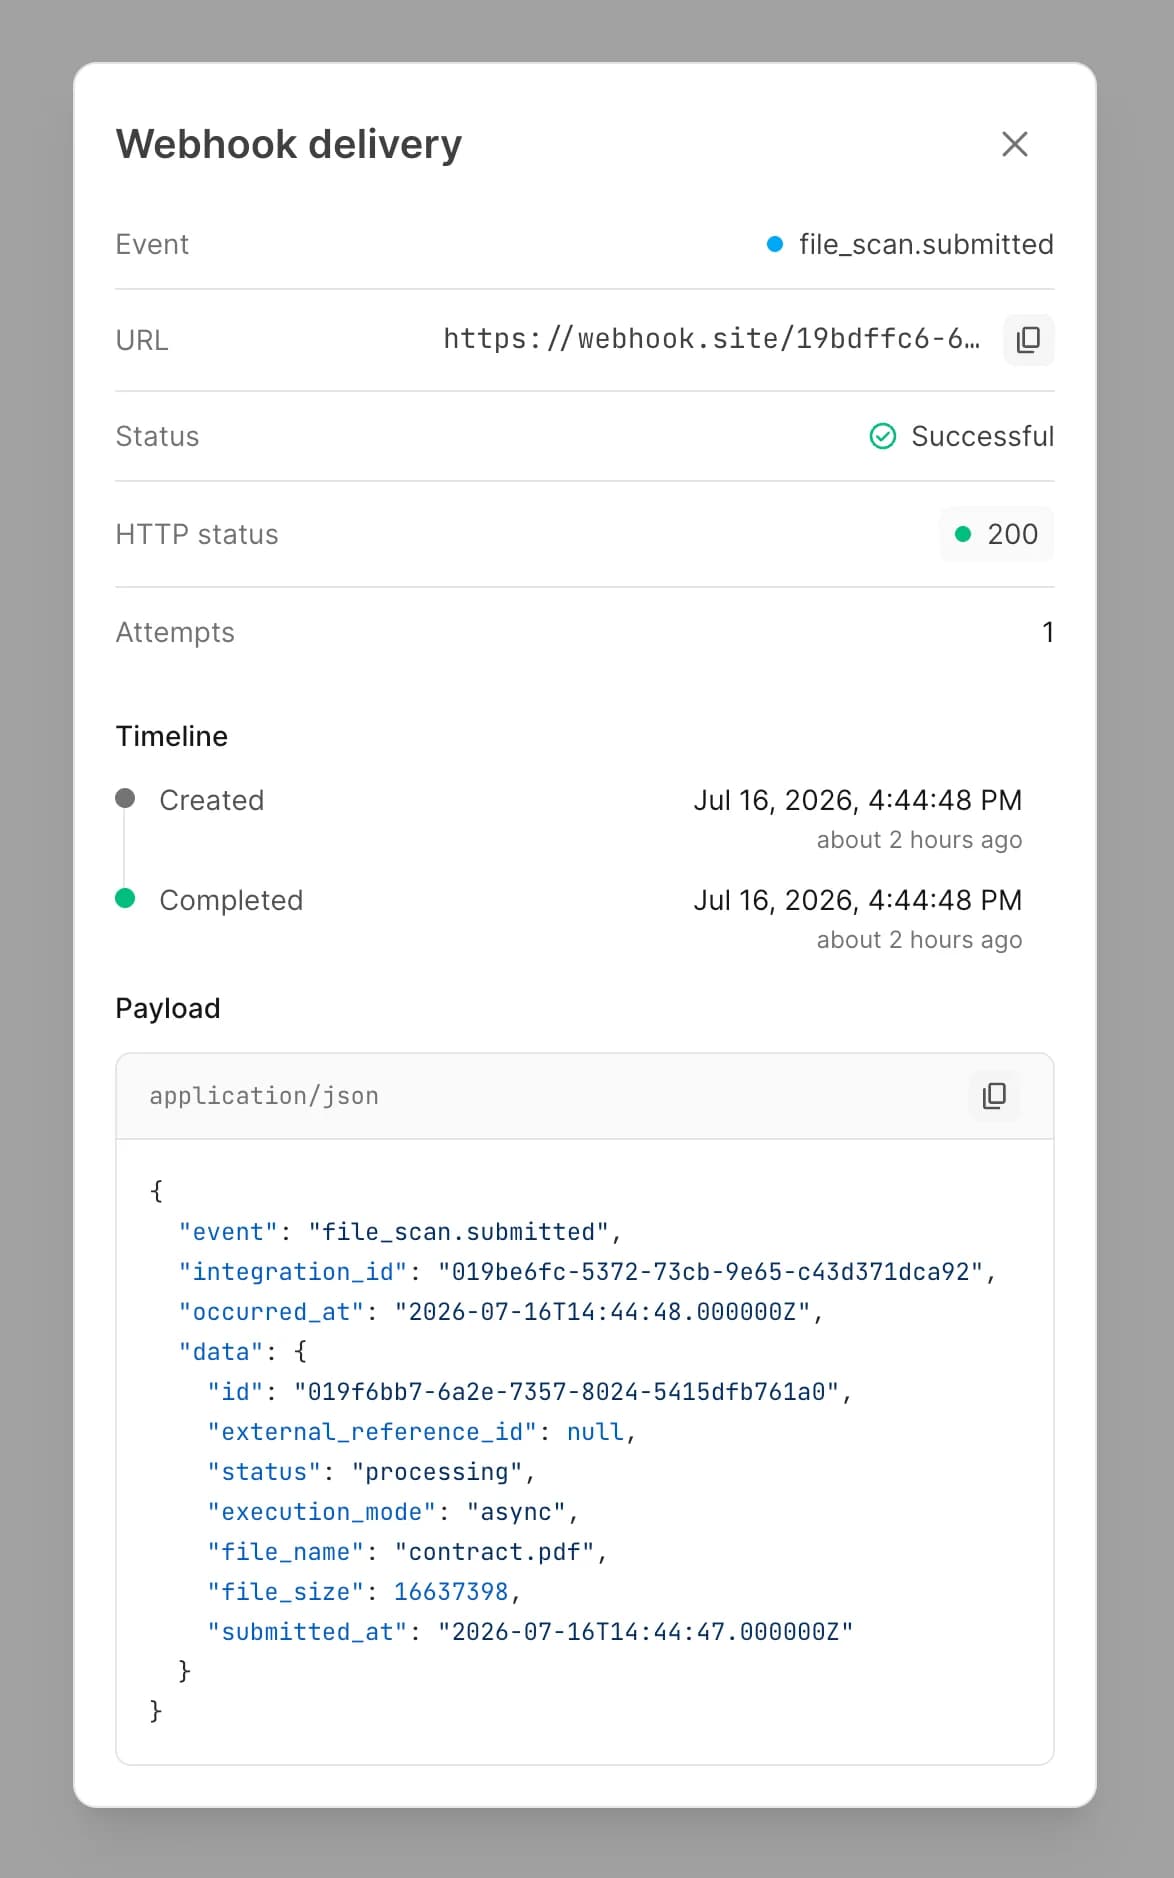
Task: Close the Webhook delivery dialog
Action: (1014, 144)
